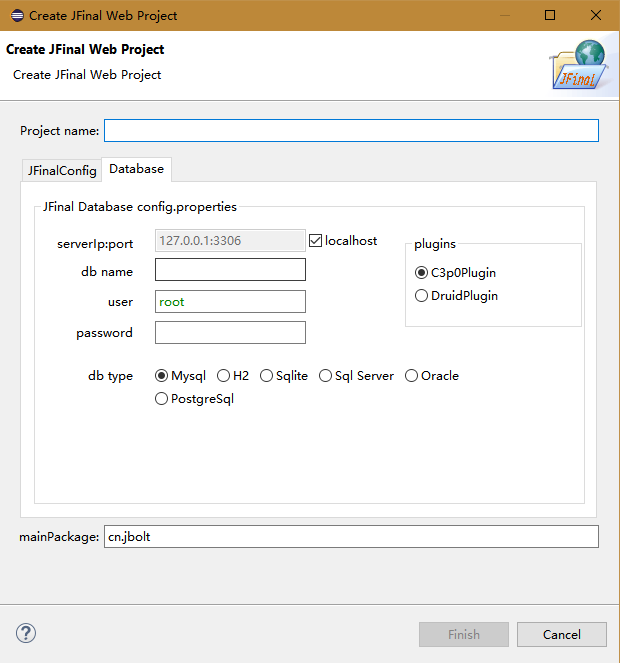
Task: Click the serverIp:port field
Action: 230,241
